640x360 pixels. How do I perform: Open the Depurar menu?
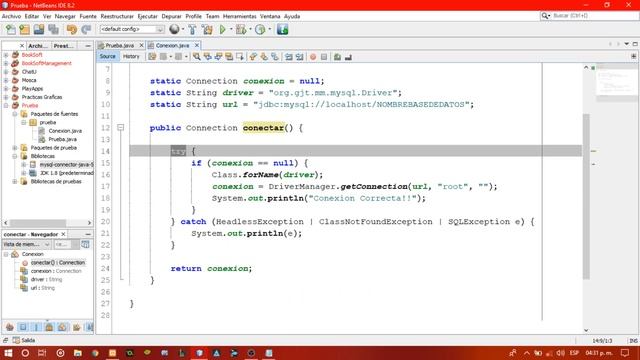(x=171, y=16)
